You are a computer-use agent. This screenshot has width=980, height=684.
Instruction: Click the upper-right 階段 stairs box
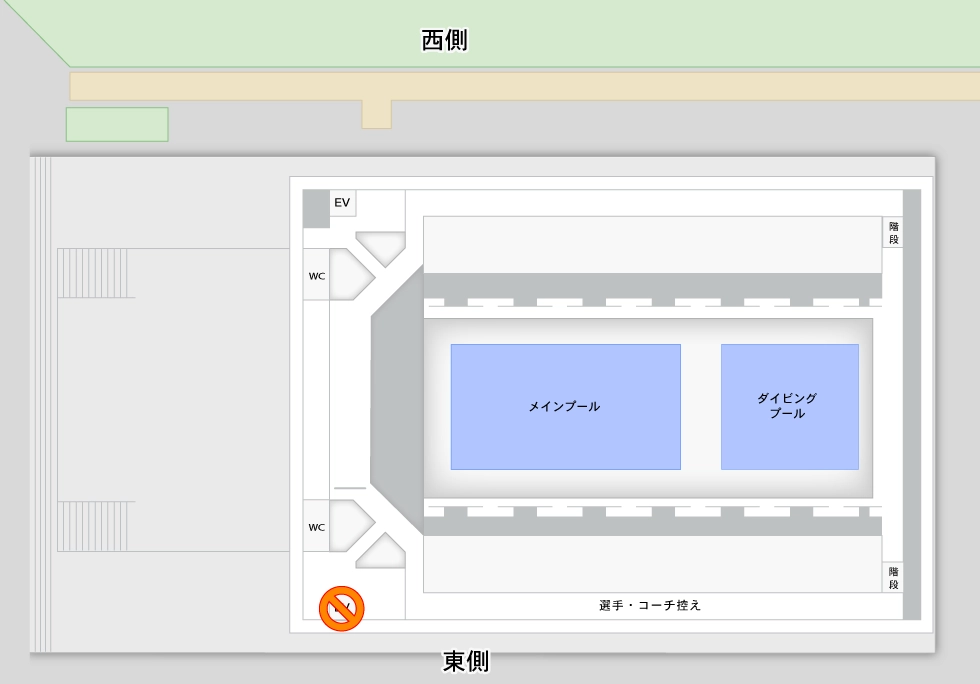(x=893, y=233)
